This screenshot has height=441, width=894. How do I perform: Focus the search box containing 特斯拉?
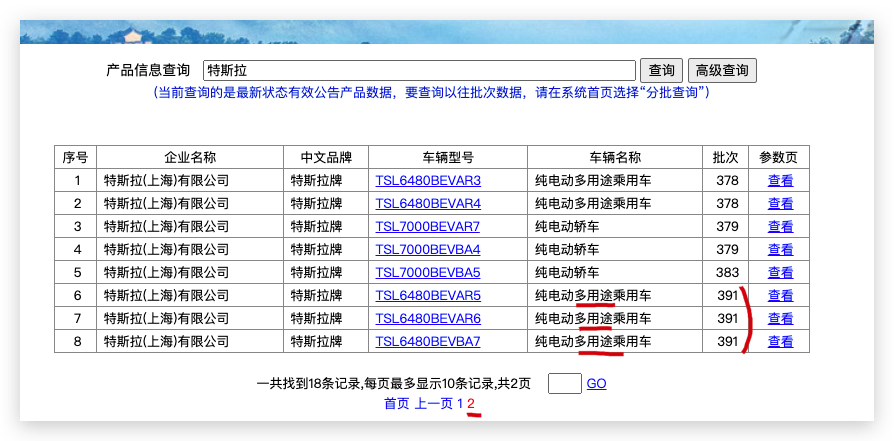click(x=419, y=71)
